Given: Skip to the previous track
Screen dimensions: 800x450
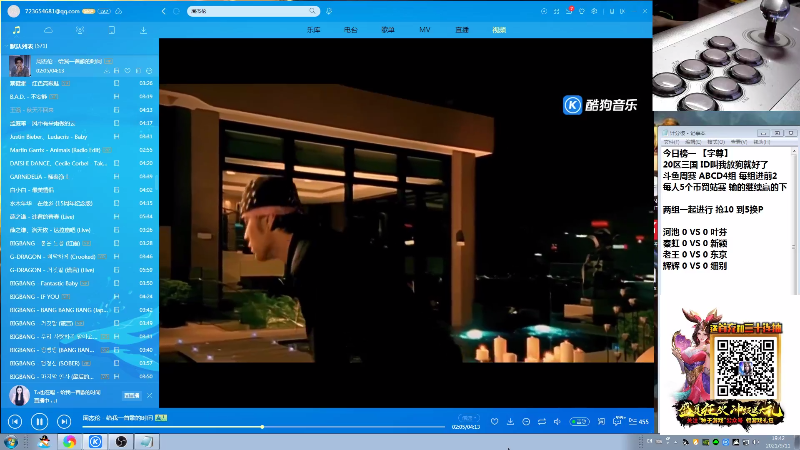Looking at the screenshot, I should (x=15, y=421).
